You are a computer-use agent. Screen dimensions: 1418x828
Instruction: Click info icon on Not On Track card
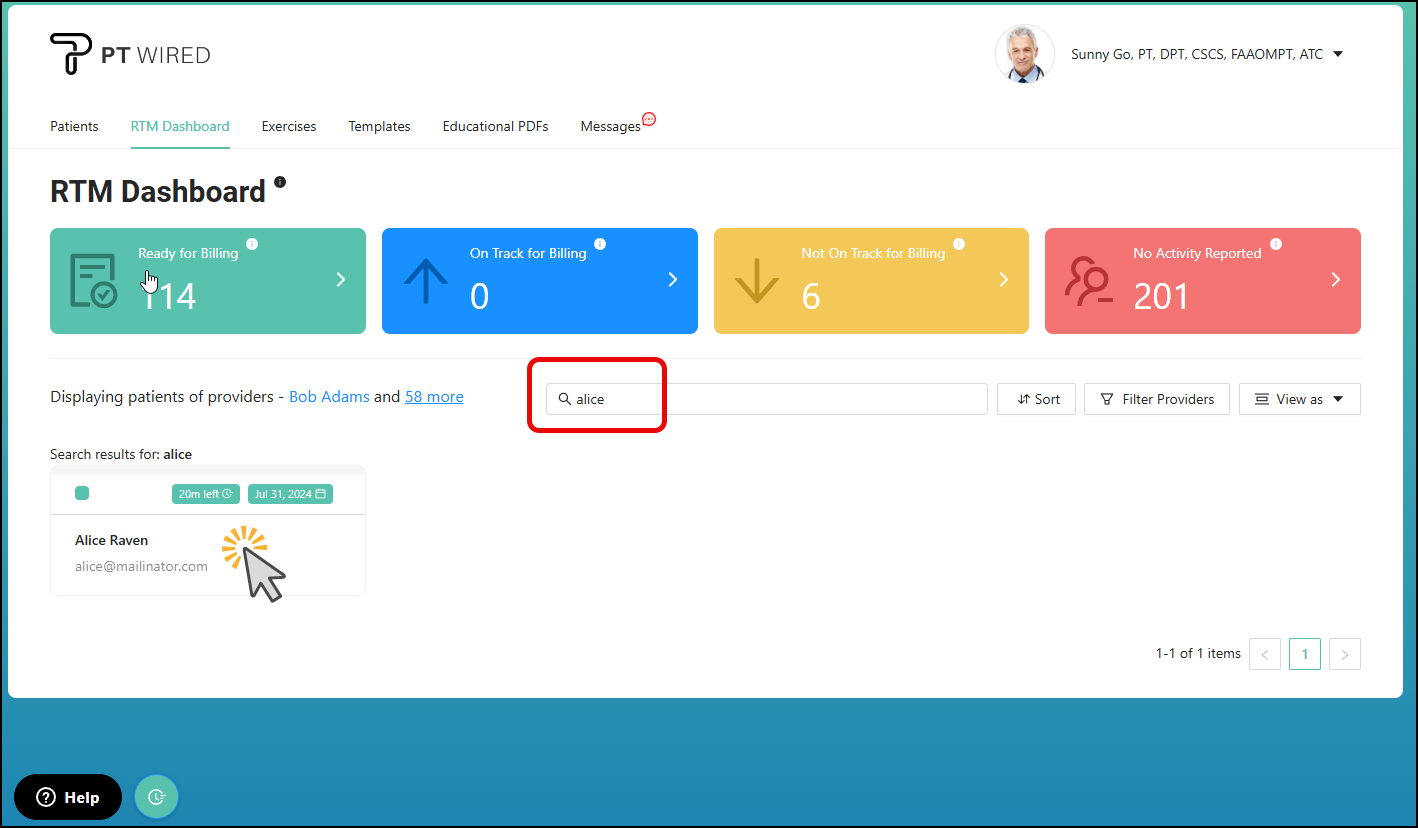click(x=959, y=244)
